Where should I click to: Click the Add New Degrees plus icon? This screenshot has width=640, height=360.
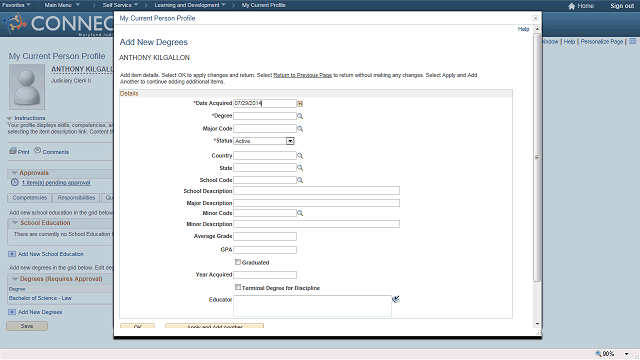coord(12,312)
